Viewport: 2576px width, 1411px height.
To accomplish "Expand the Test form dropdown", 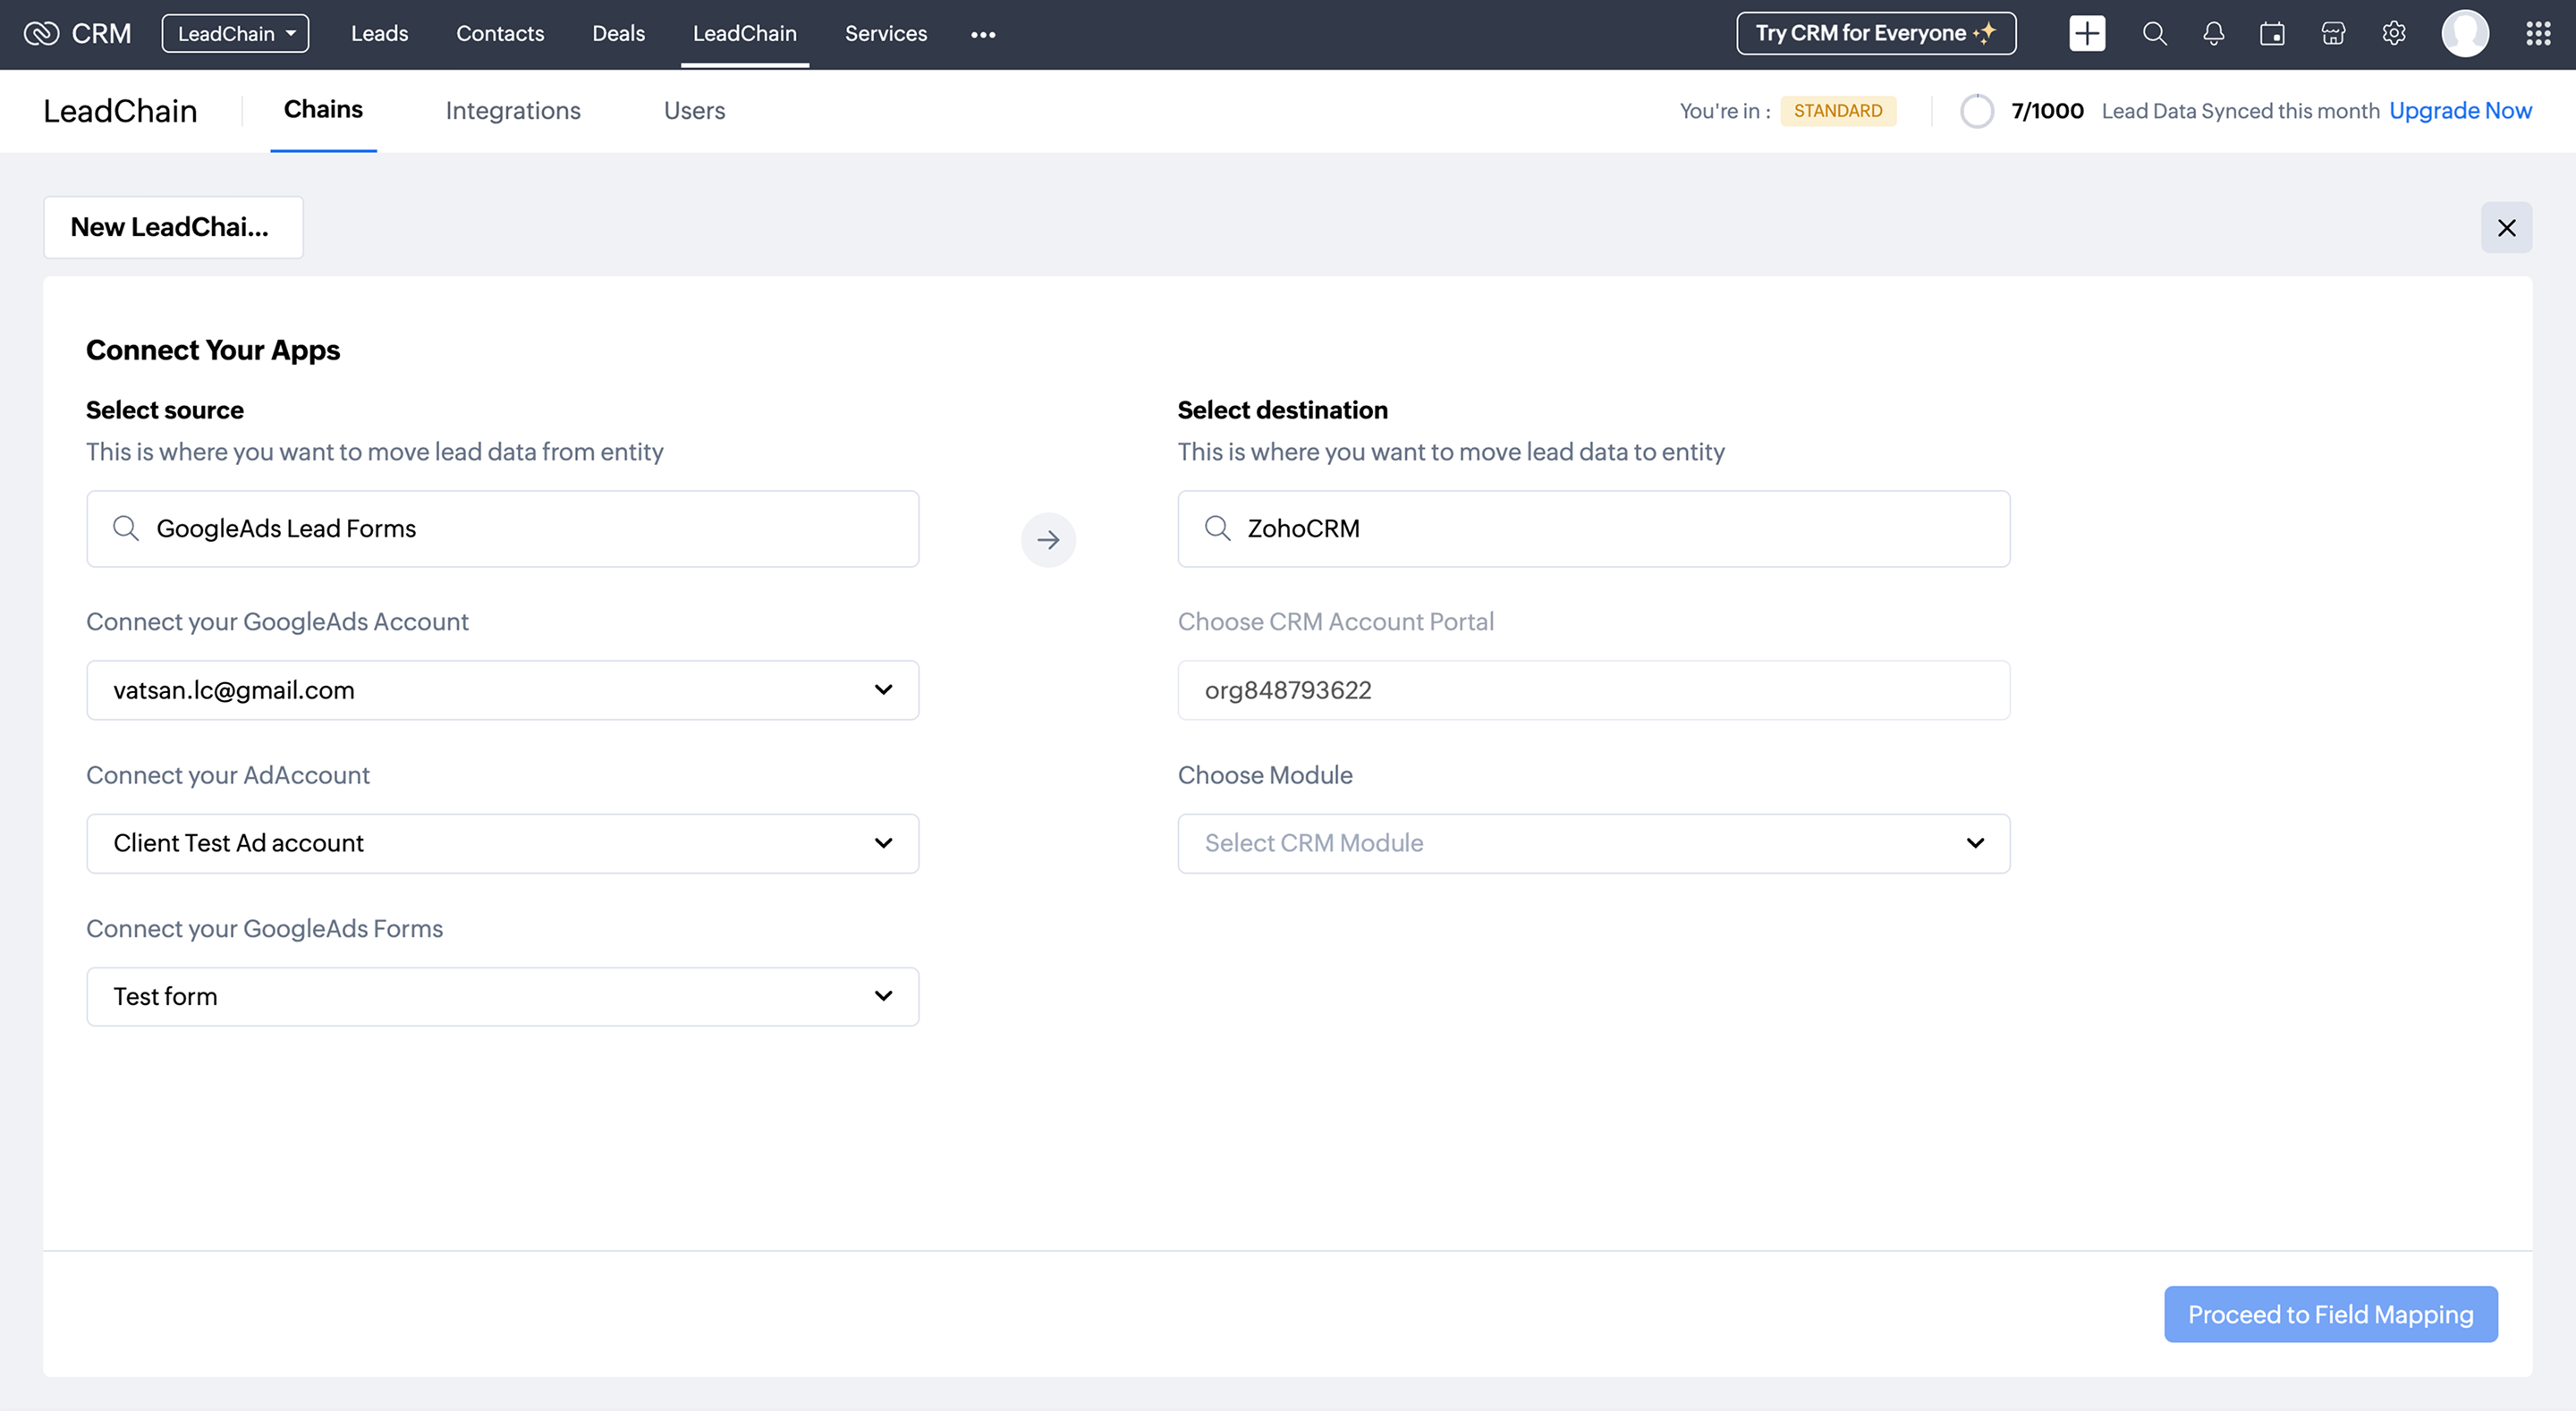I will 502,996.
